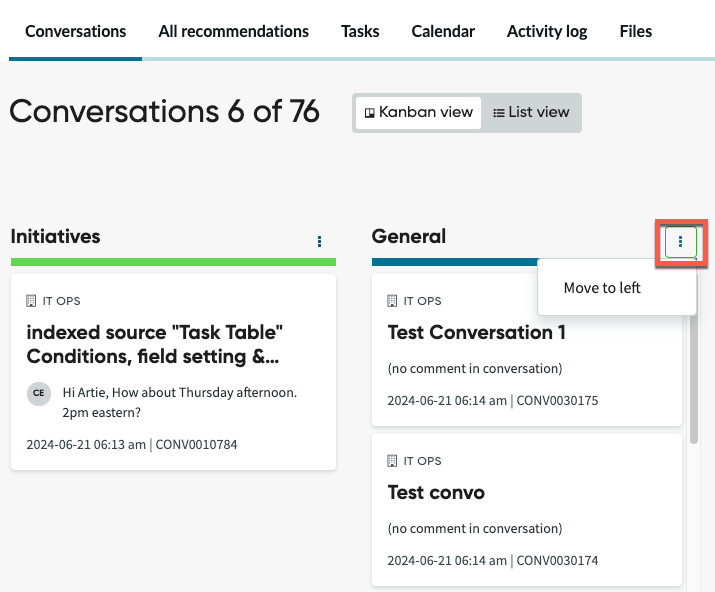The width and height of the screenshot is (715, 592).
Task: Open the Conversations tab
Action: tap(75, 31)
